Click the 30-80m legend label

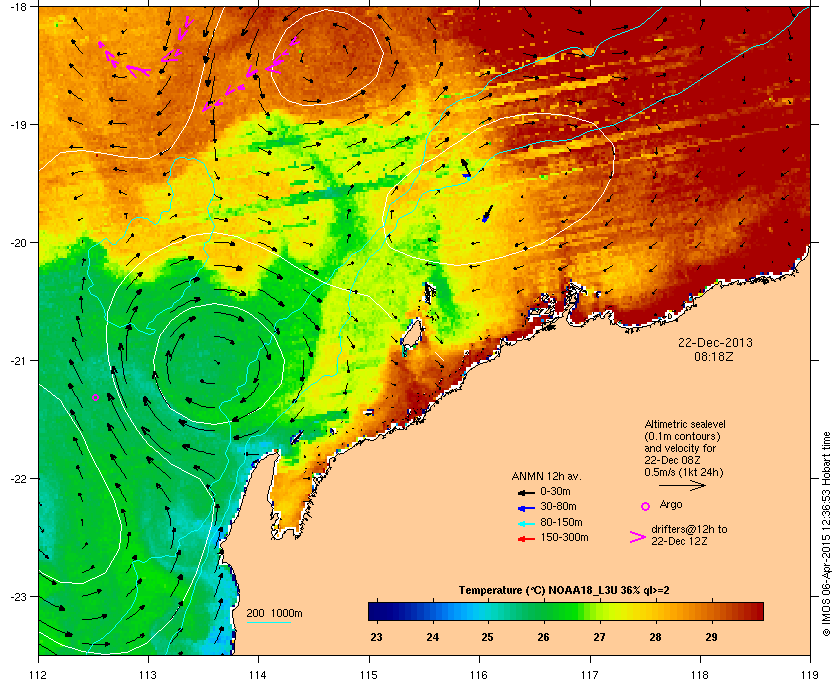click(x=558, y=506)
